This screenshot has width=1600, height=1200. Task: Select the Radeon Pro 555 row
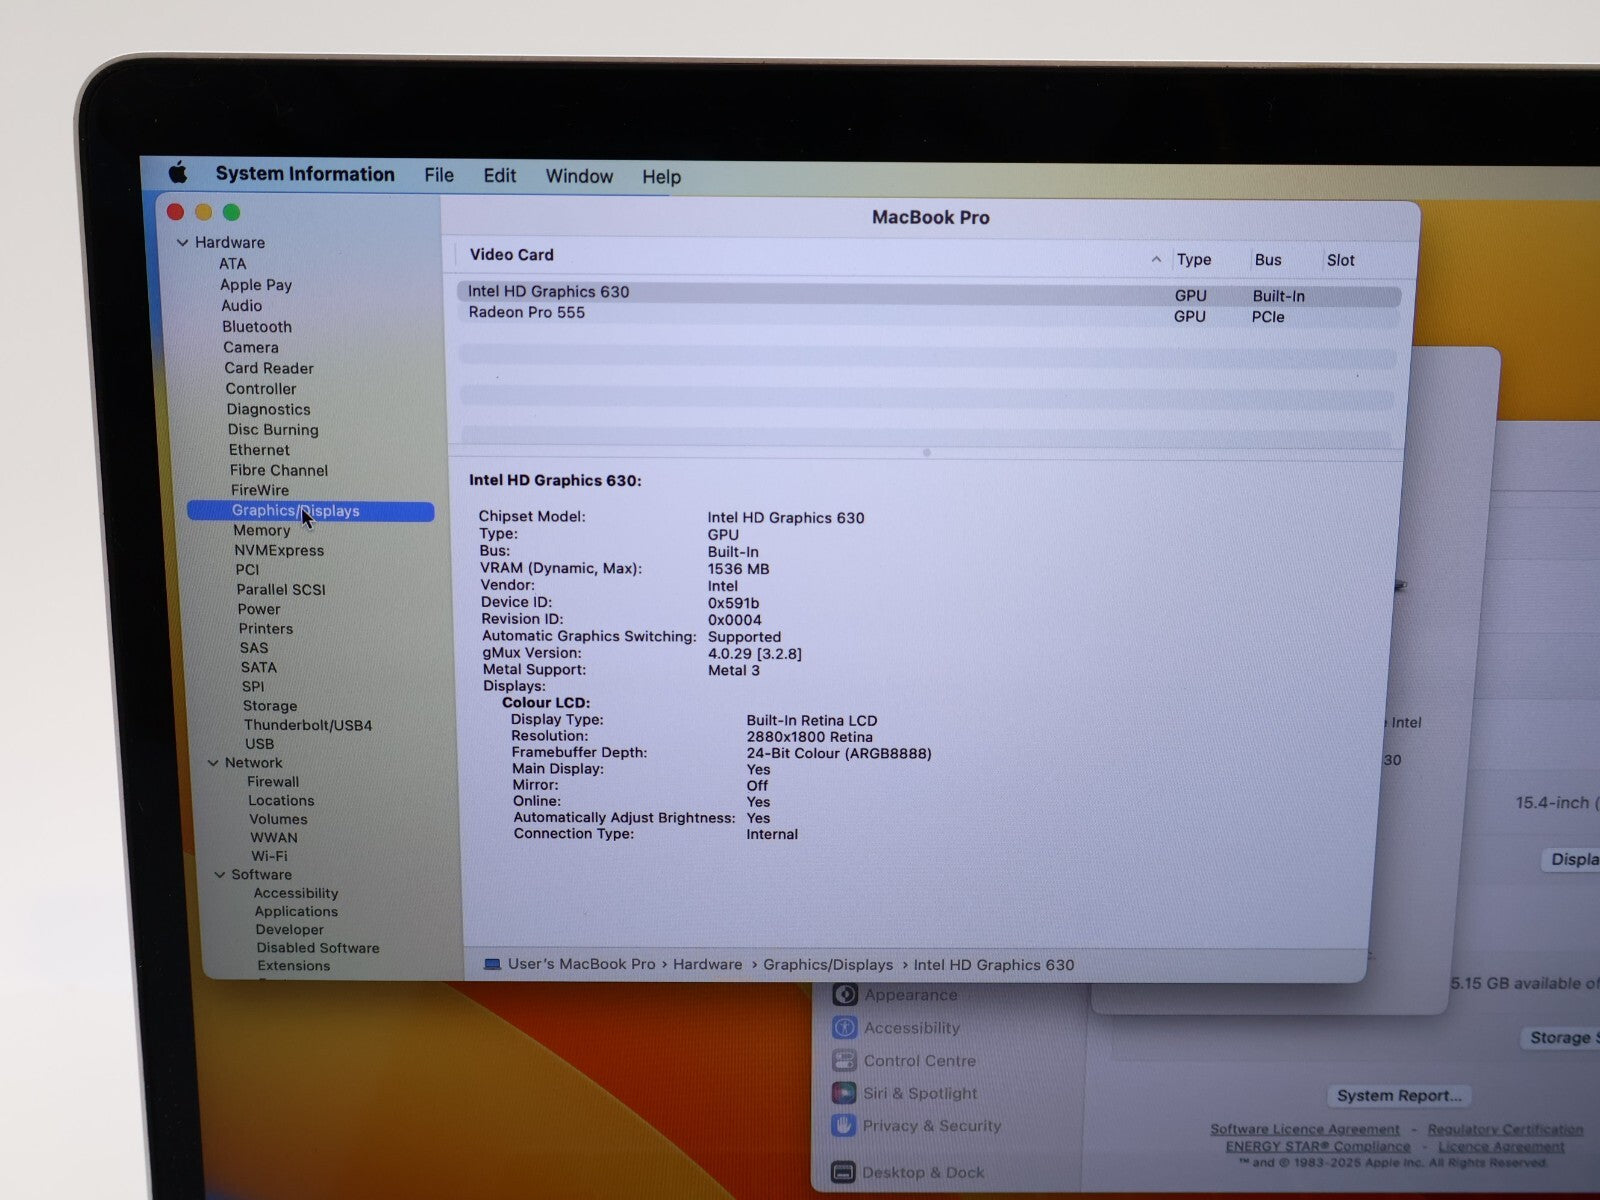tap(929, 314)
